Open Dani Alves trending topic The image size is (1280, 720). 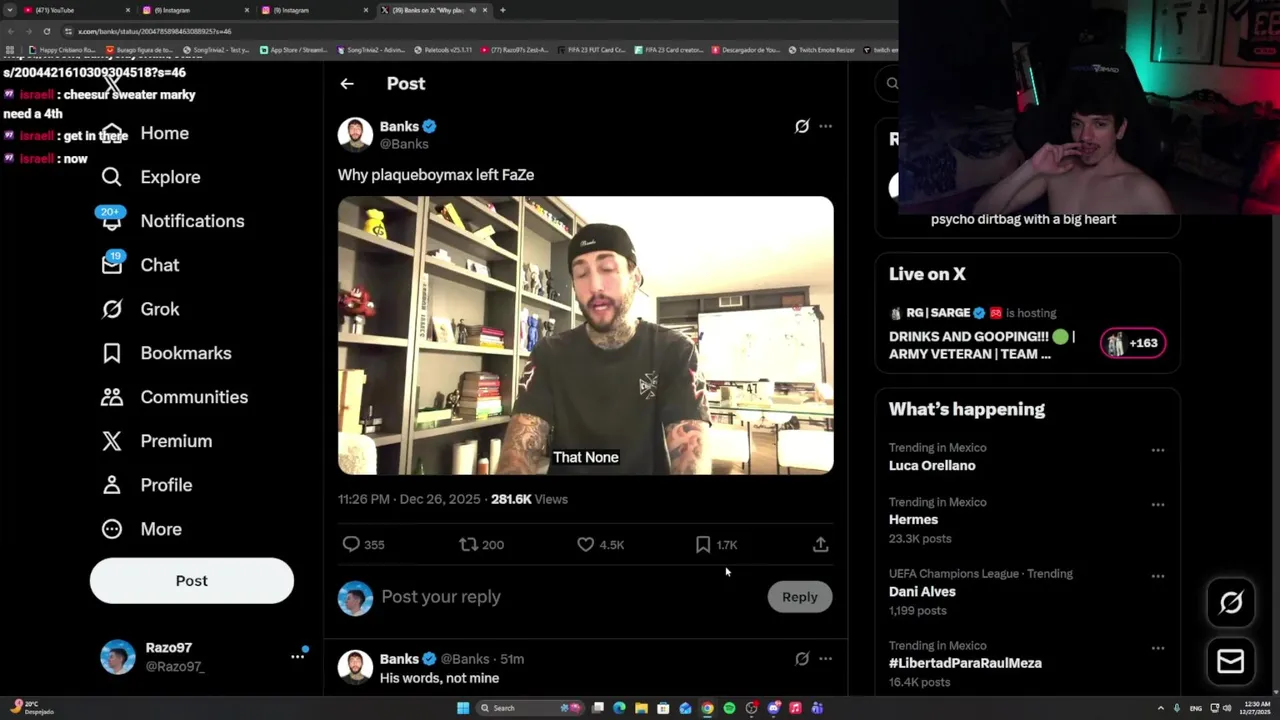[922, 592]
